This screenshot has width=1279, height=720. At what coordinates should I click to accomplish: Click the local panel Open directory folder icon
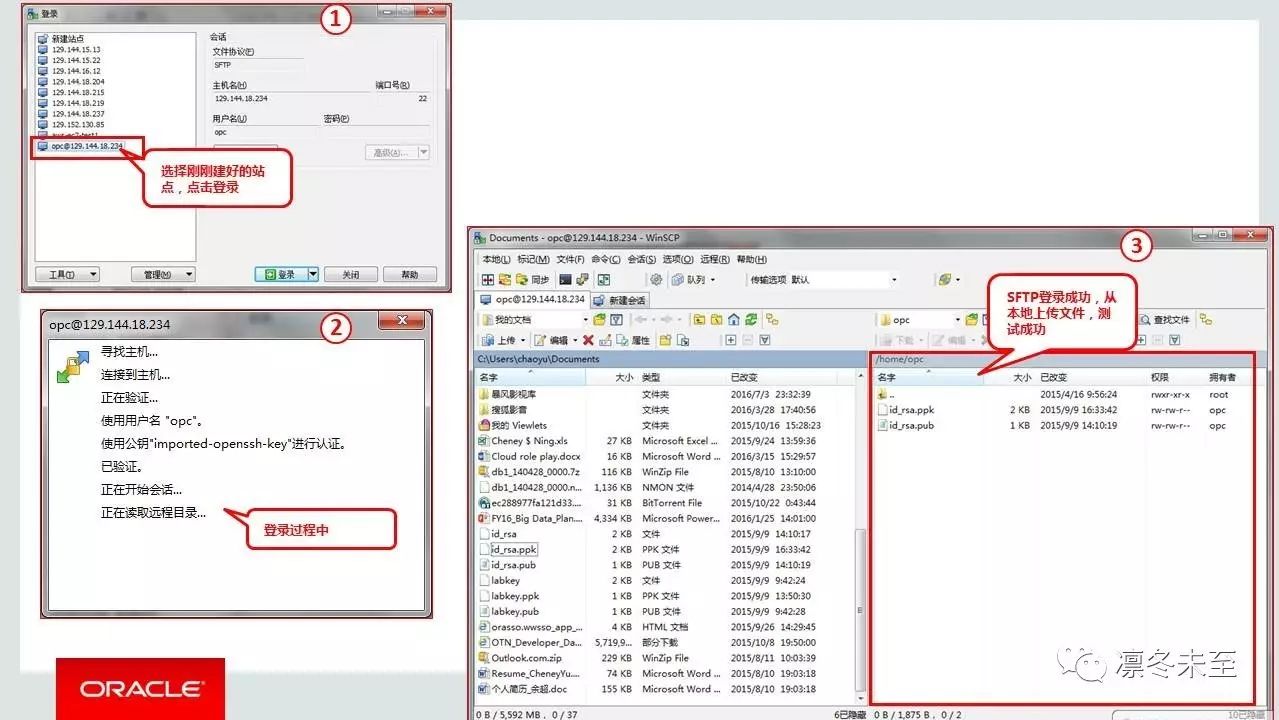click(599, 320)
